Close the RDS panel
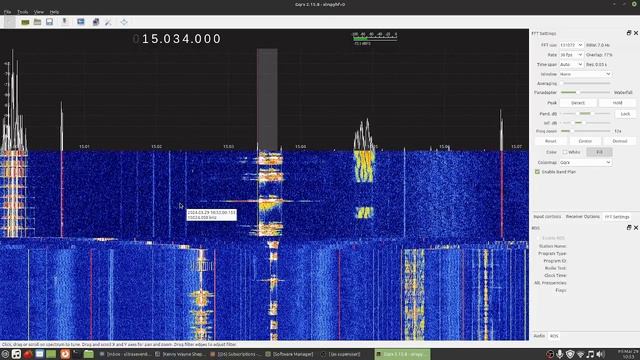This screenshot has width=640, height=360. (636, 228)
